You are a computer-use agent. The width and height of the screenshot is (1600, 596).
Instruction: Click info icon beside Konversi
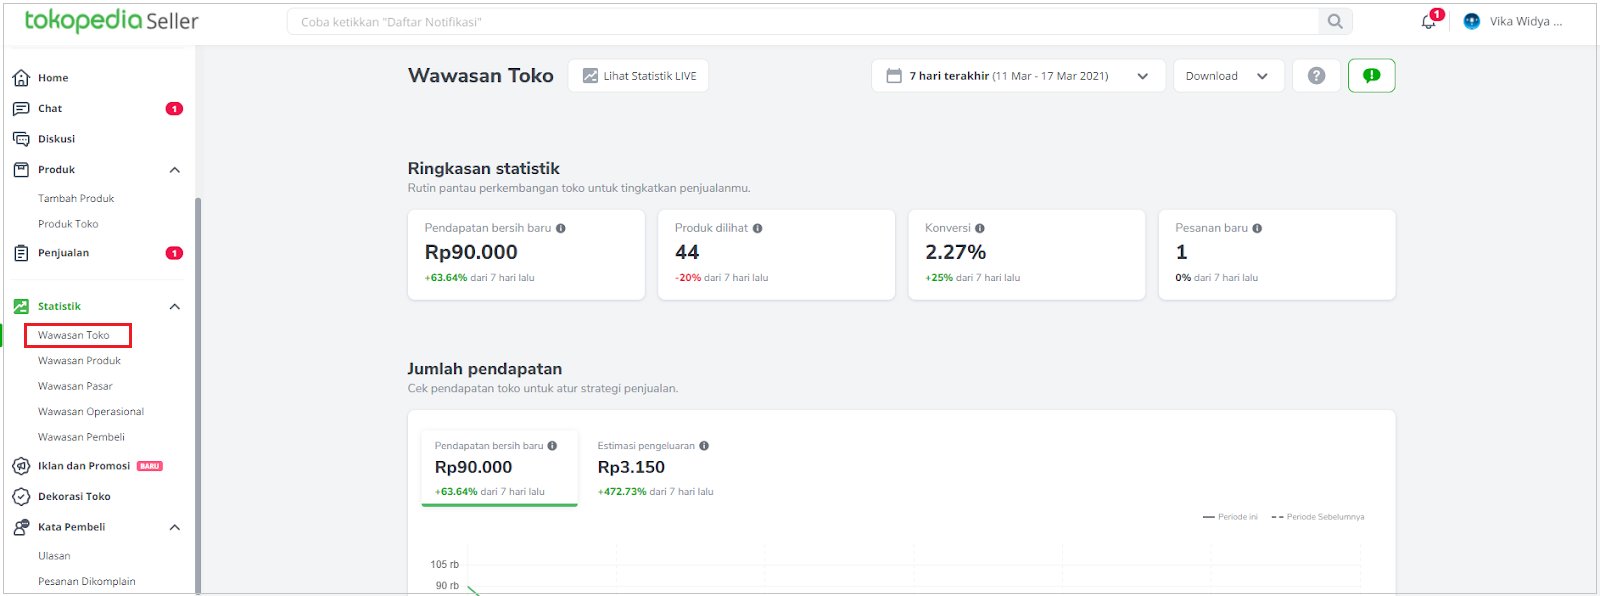[x=980, y=228]
